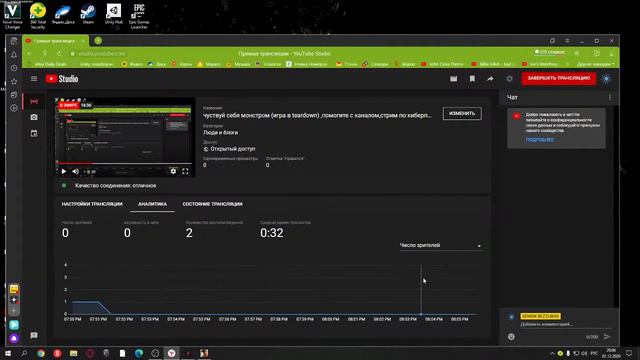Open Windows Start menu
The image size is (640, 360).
(x=8, y=353)
